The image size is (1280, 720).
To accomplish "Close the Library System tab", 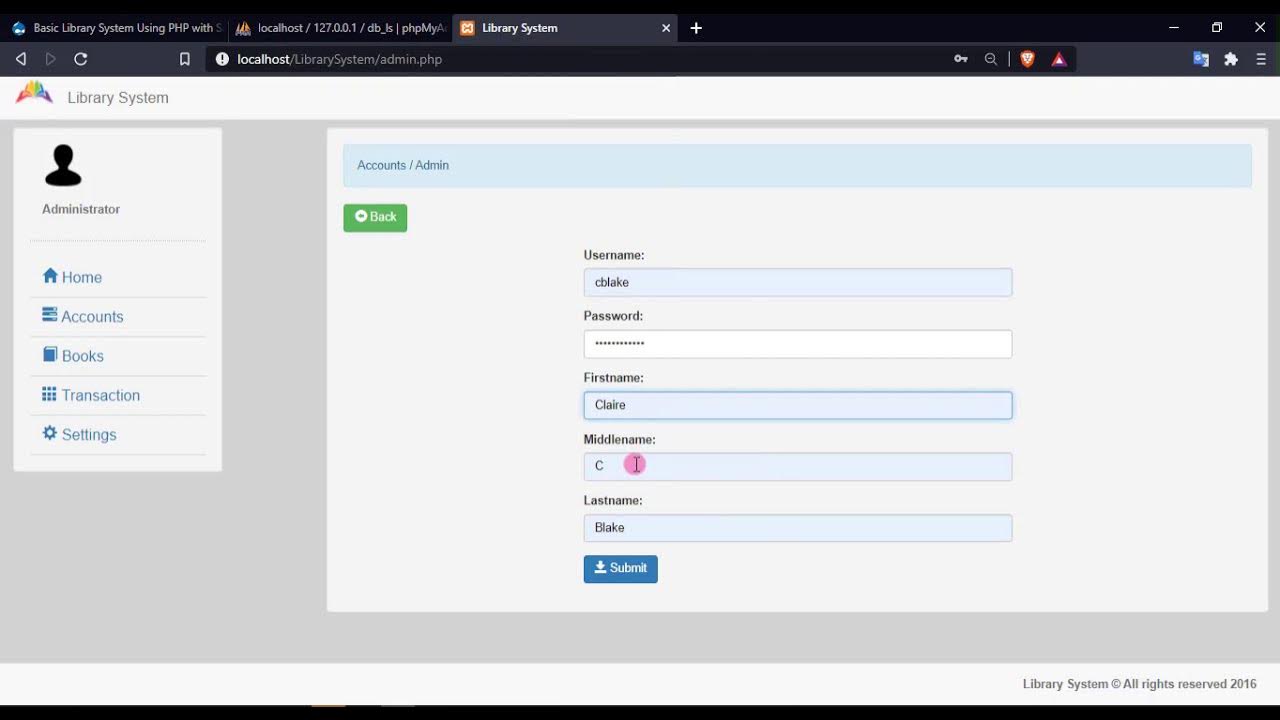I will pyautogui.click(x=666, y=28).
